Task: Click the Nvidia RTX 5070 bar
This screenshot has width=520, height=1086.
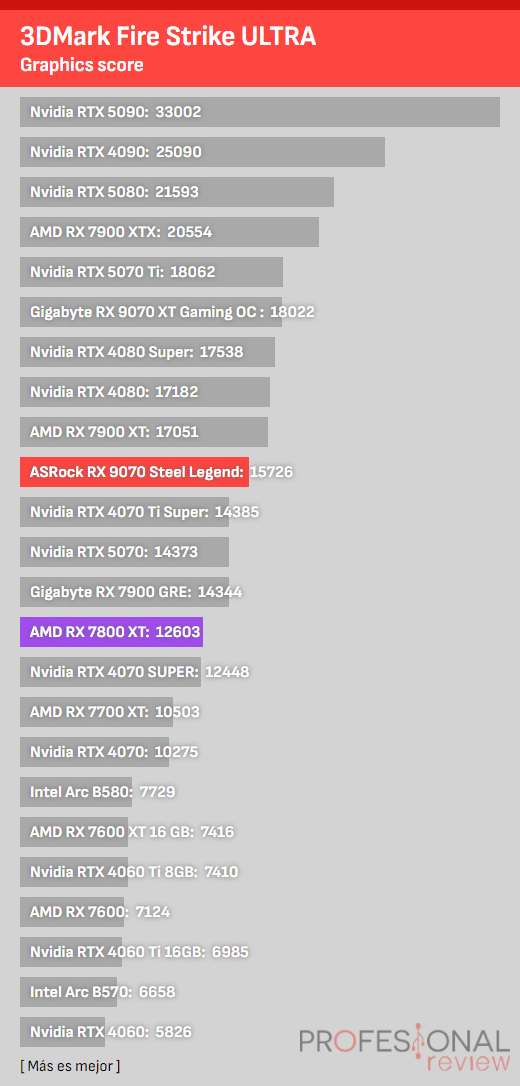Action: pos(125,552)
